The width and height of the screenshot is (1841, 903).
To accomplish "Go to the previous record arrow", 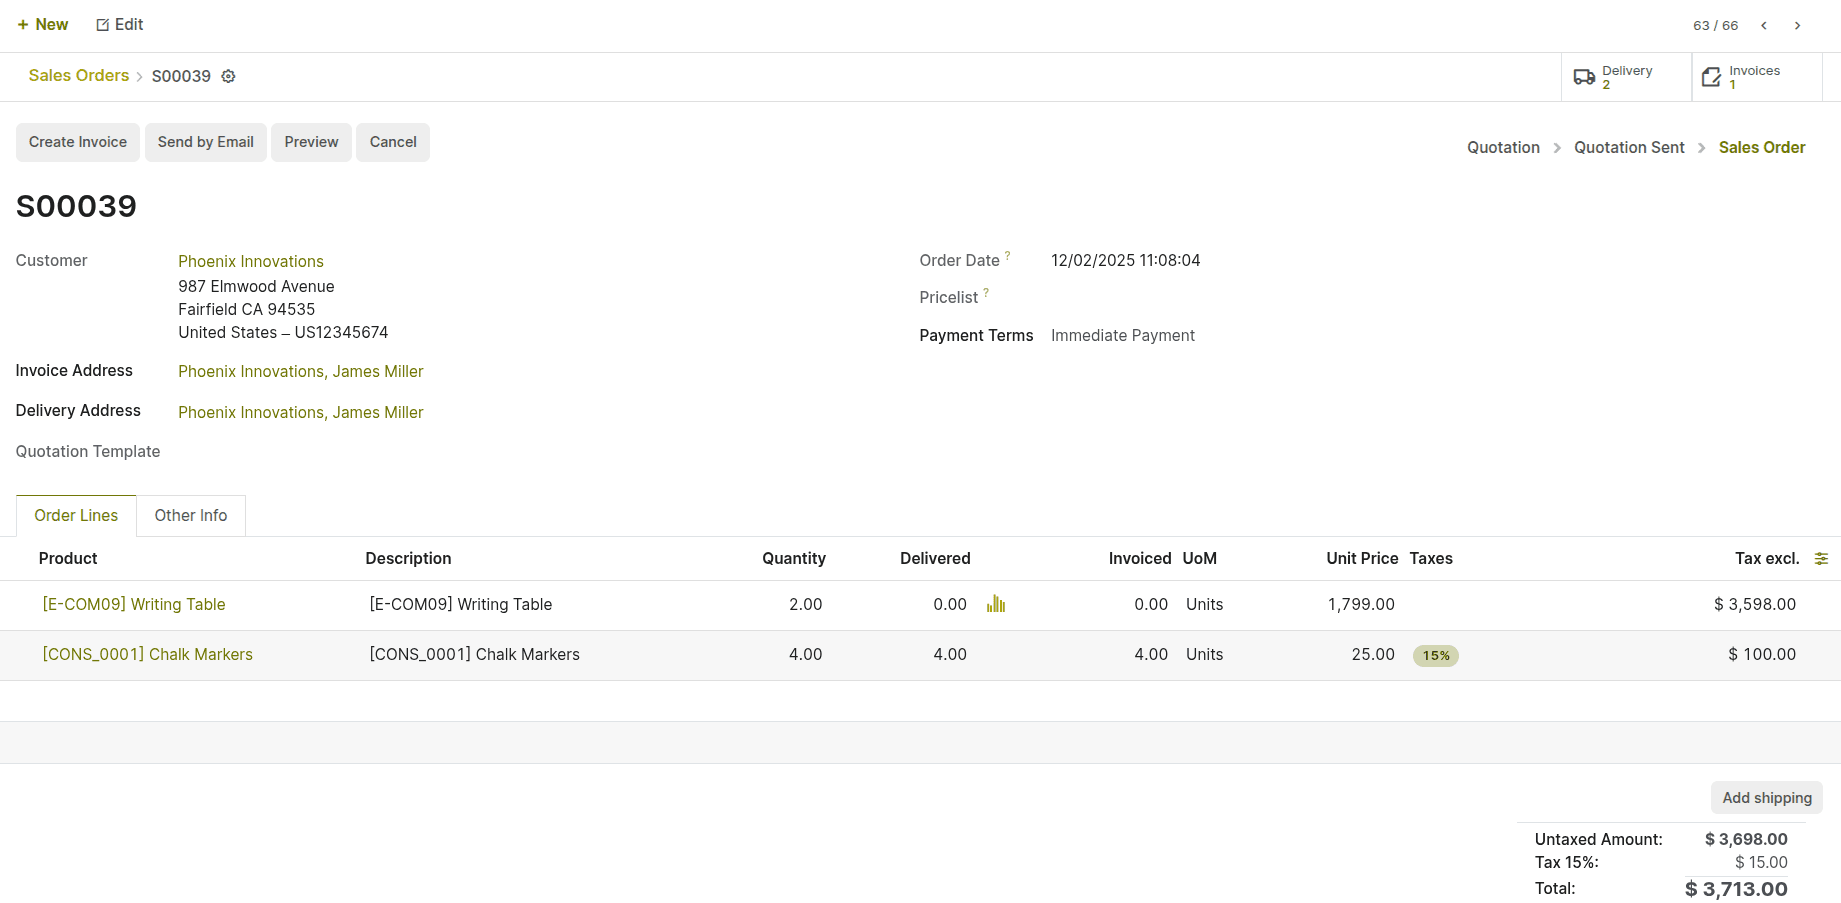I will (x=1764, y=26).
